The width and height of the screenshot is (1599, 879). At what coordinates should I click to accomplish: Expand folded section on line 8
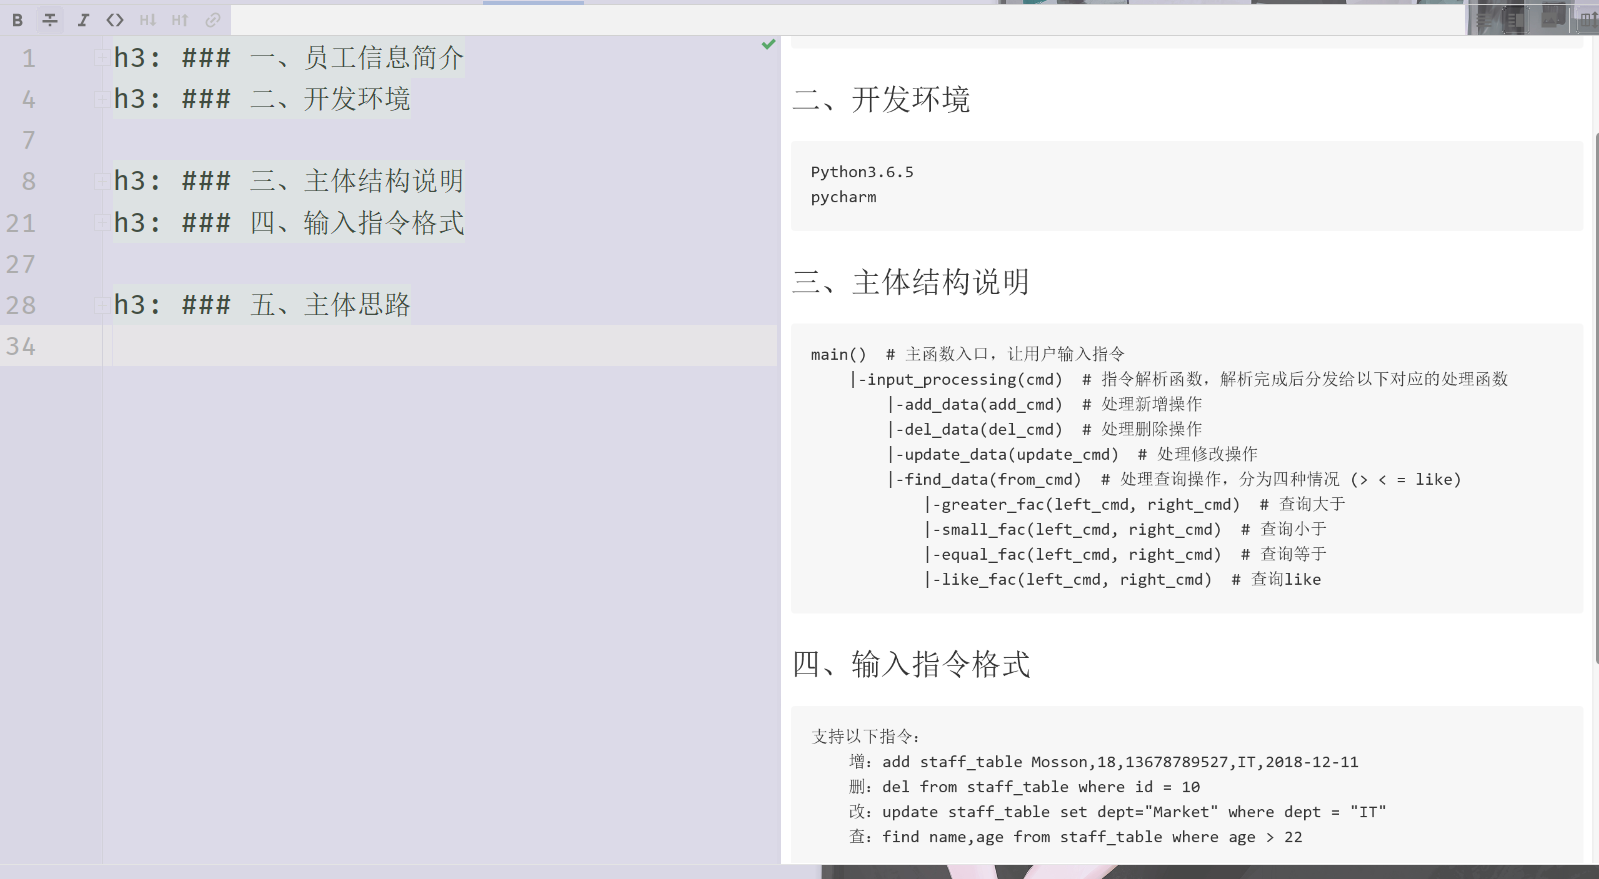(x=101, y=181)
